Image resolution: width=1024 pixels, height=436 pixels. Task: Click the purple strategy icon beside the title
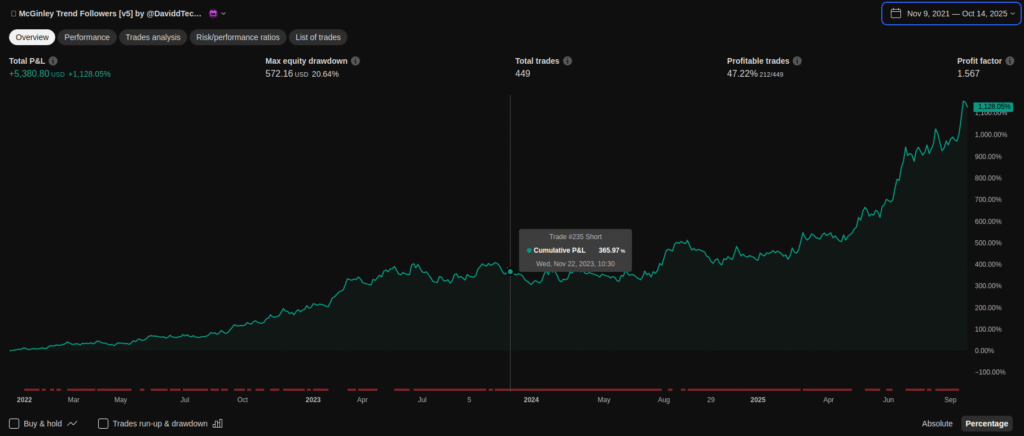point(213,13)
